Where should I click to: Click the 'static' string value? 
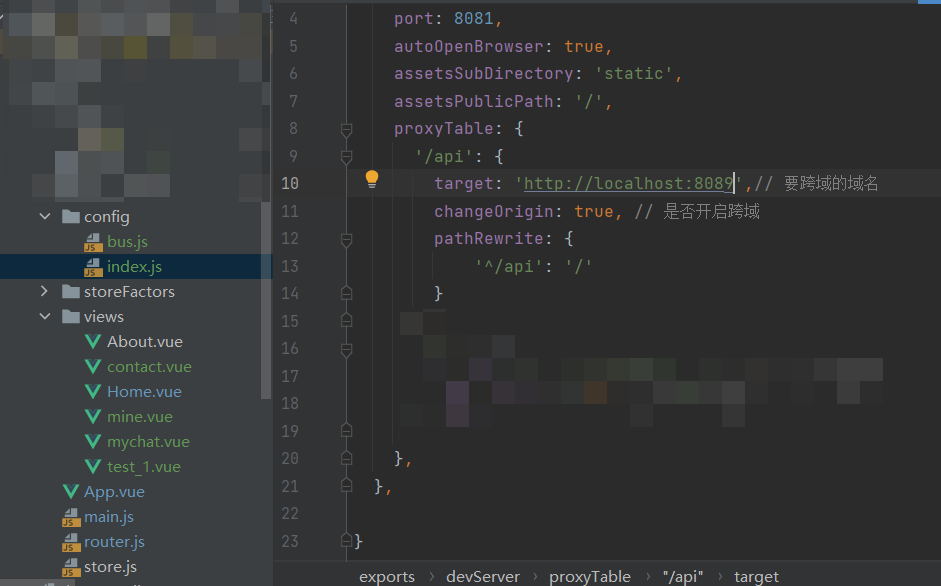634,73
